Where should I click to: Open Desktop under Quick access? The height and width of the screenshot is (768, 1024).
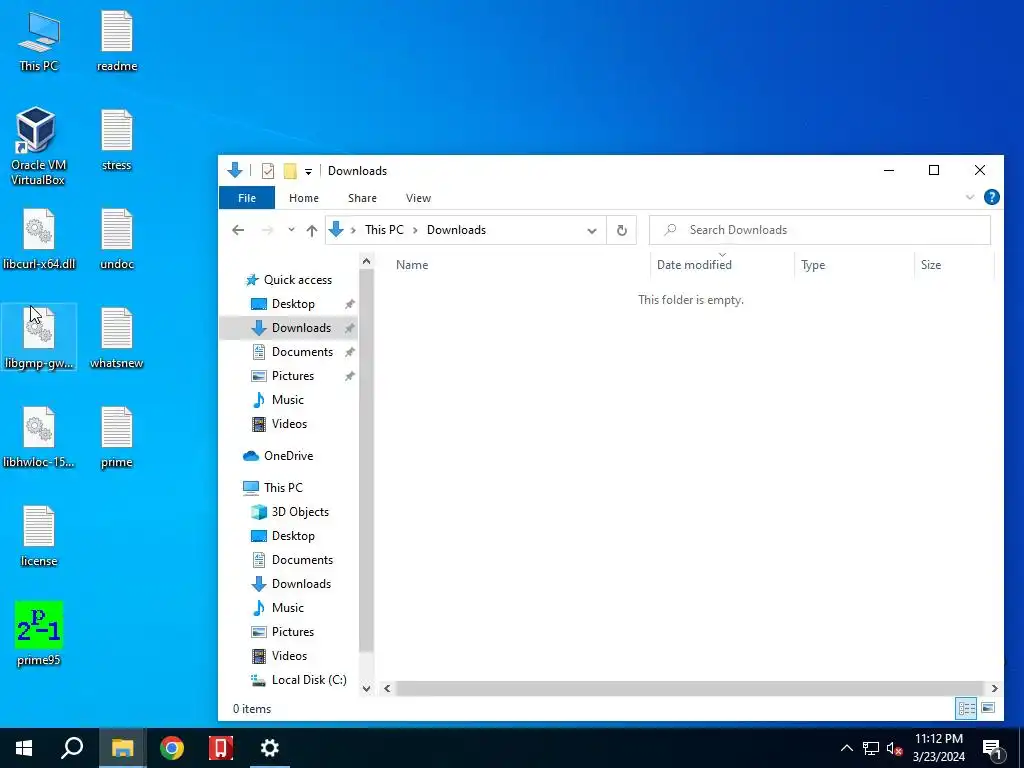coord(293,304)
